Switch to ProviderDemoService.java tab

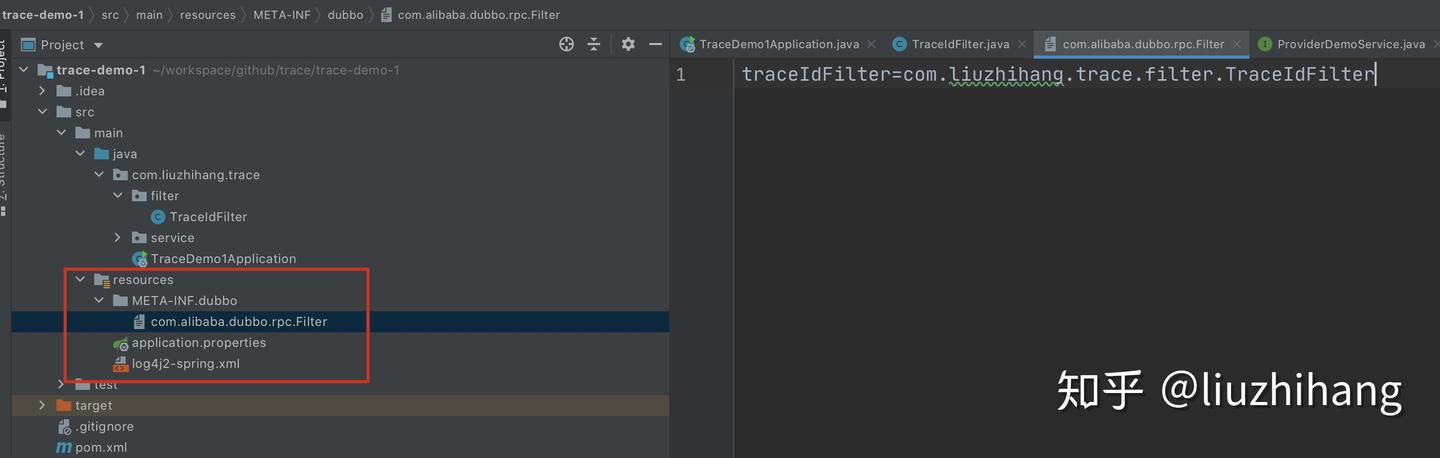[1350, 44]
